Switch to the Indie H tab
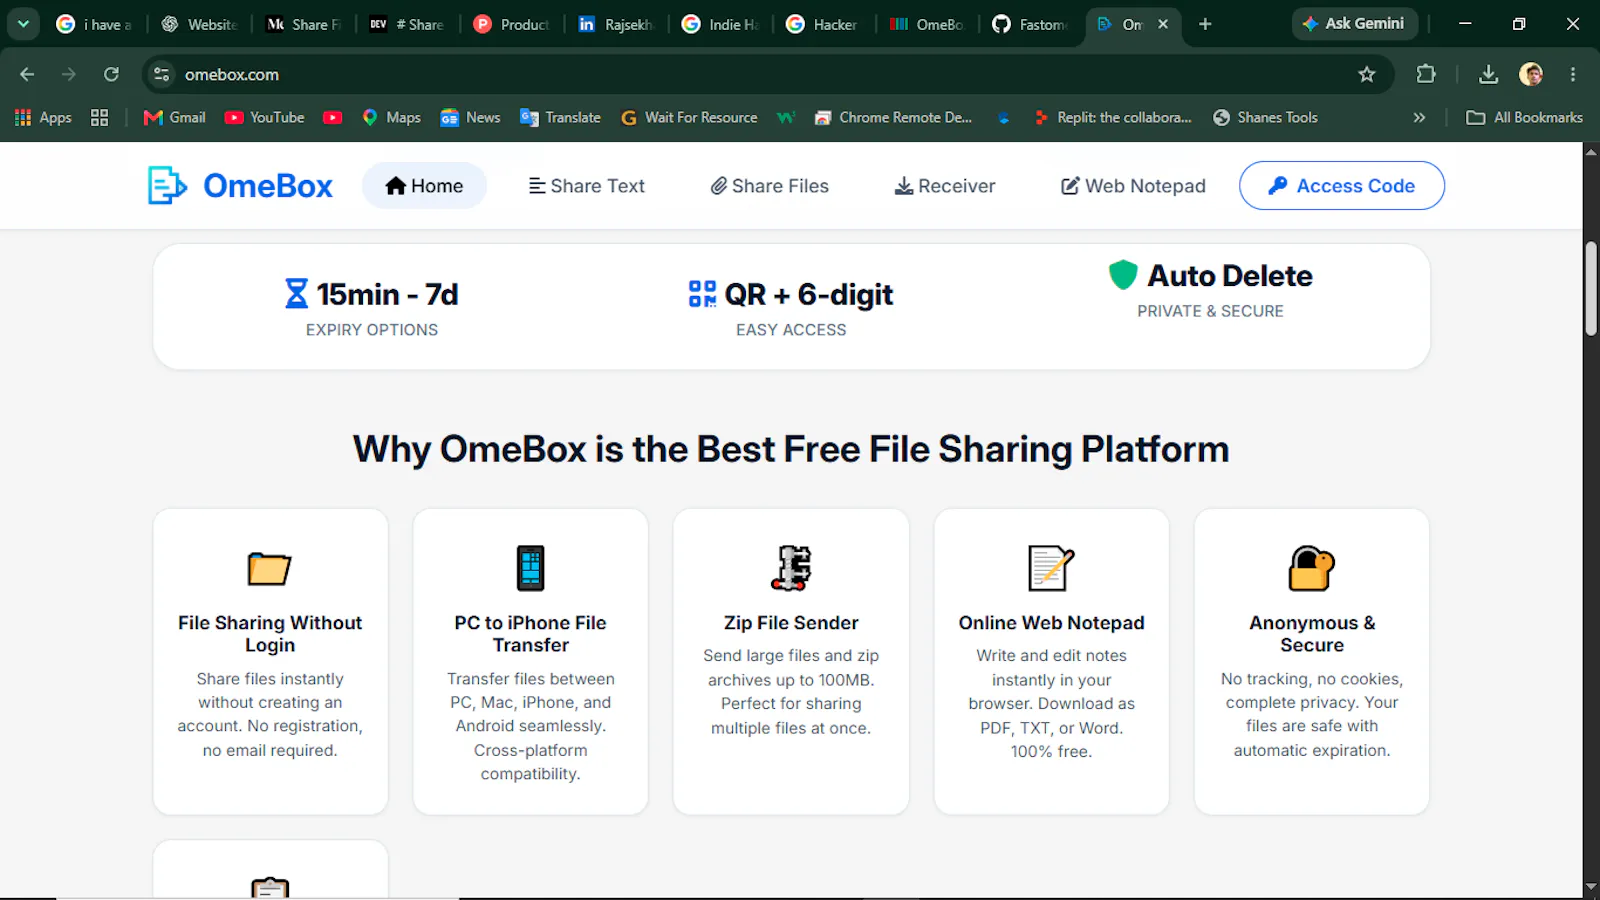The height and width of the screenshot is (900, 1600). (x=719, y=24)
